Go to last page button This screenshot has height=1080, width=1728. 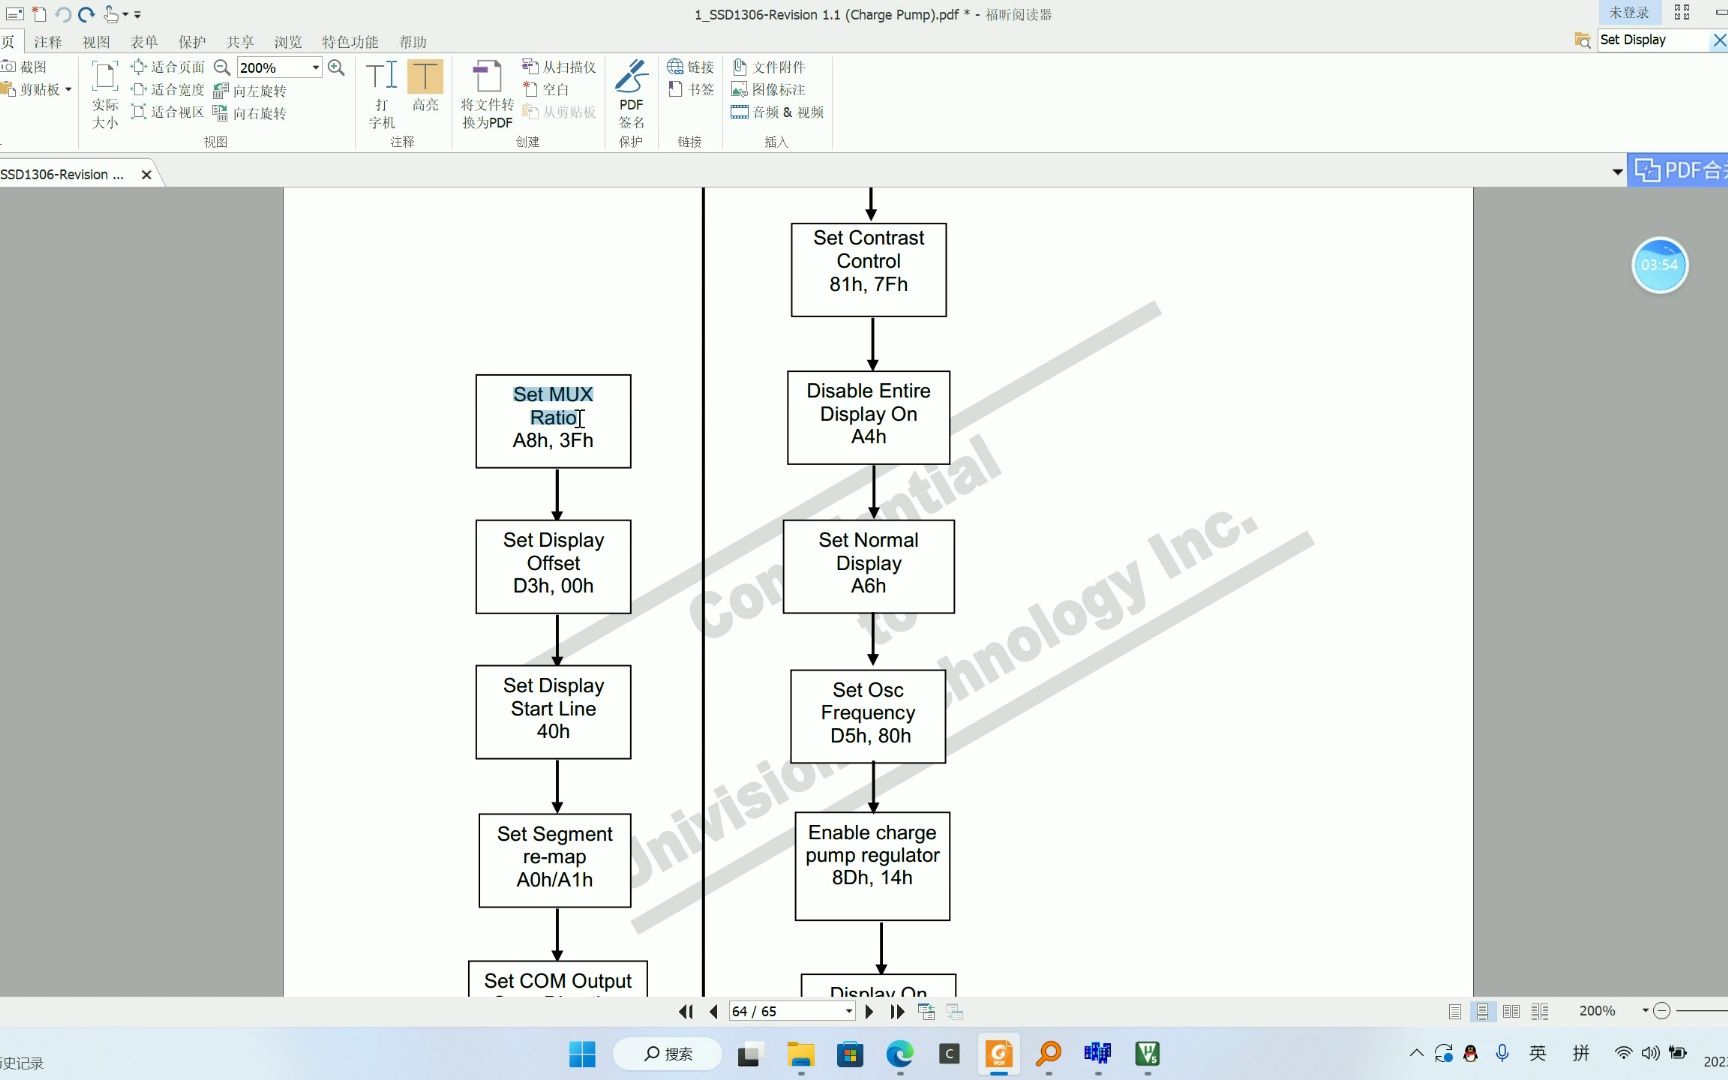coord(897,1011)
